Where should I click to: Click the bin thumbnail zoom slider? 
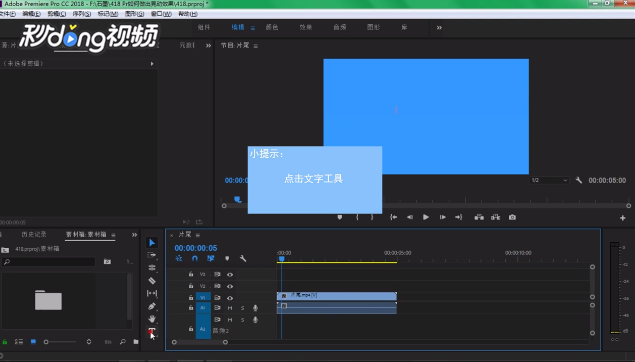(x=60, y=342)
